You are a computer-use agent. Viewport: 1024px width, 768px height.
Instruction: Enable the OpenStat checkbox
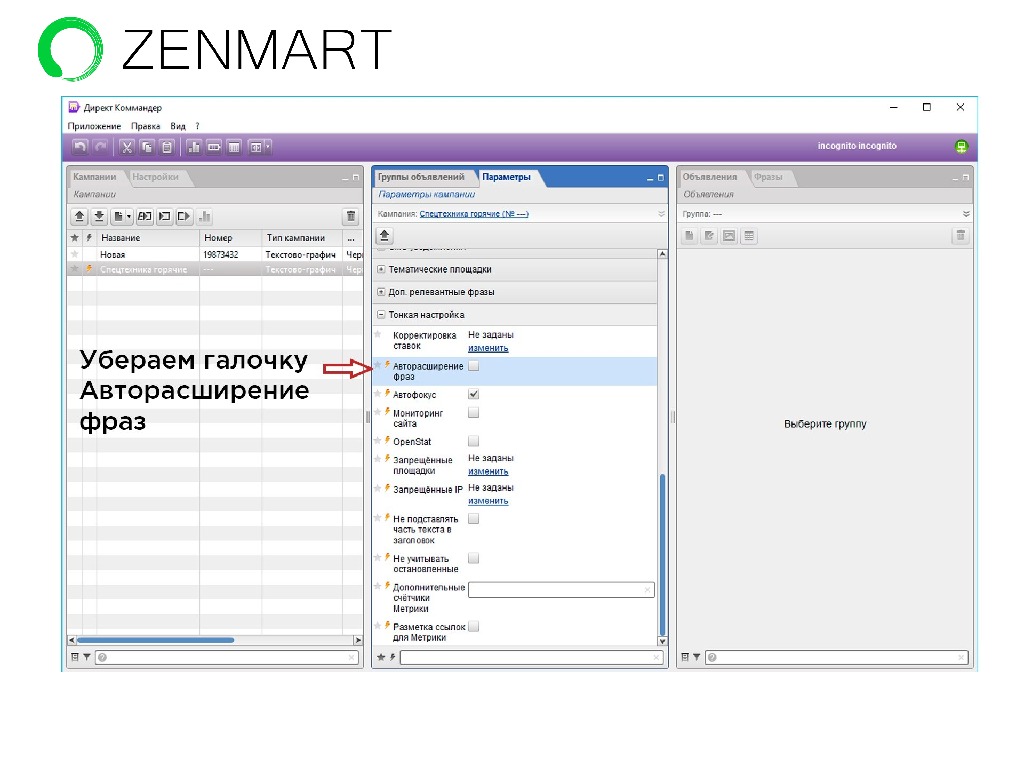pos(473,441)
